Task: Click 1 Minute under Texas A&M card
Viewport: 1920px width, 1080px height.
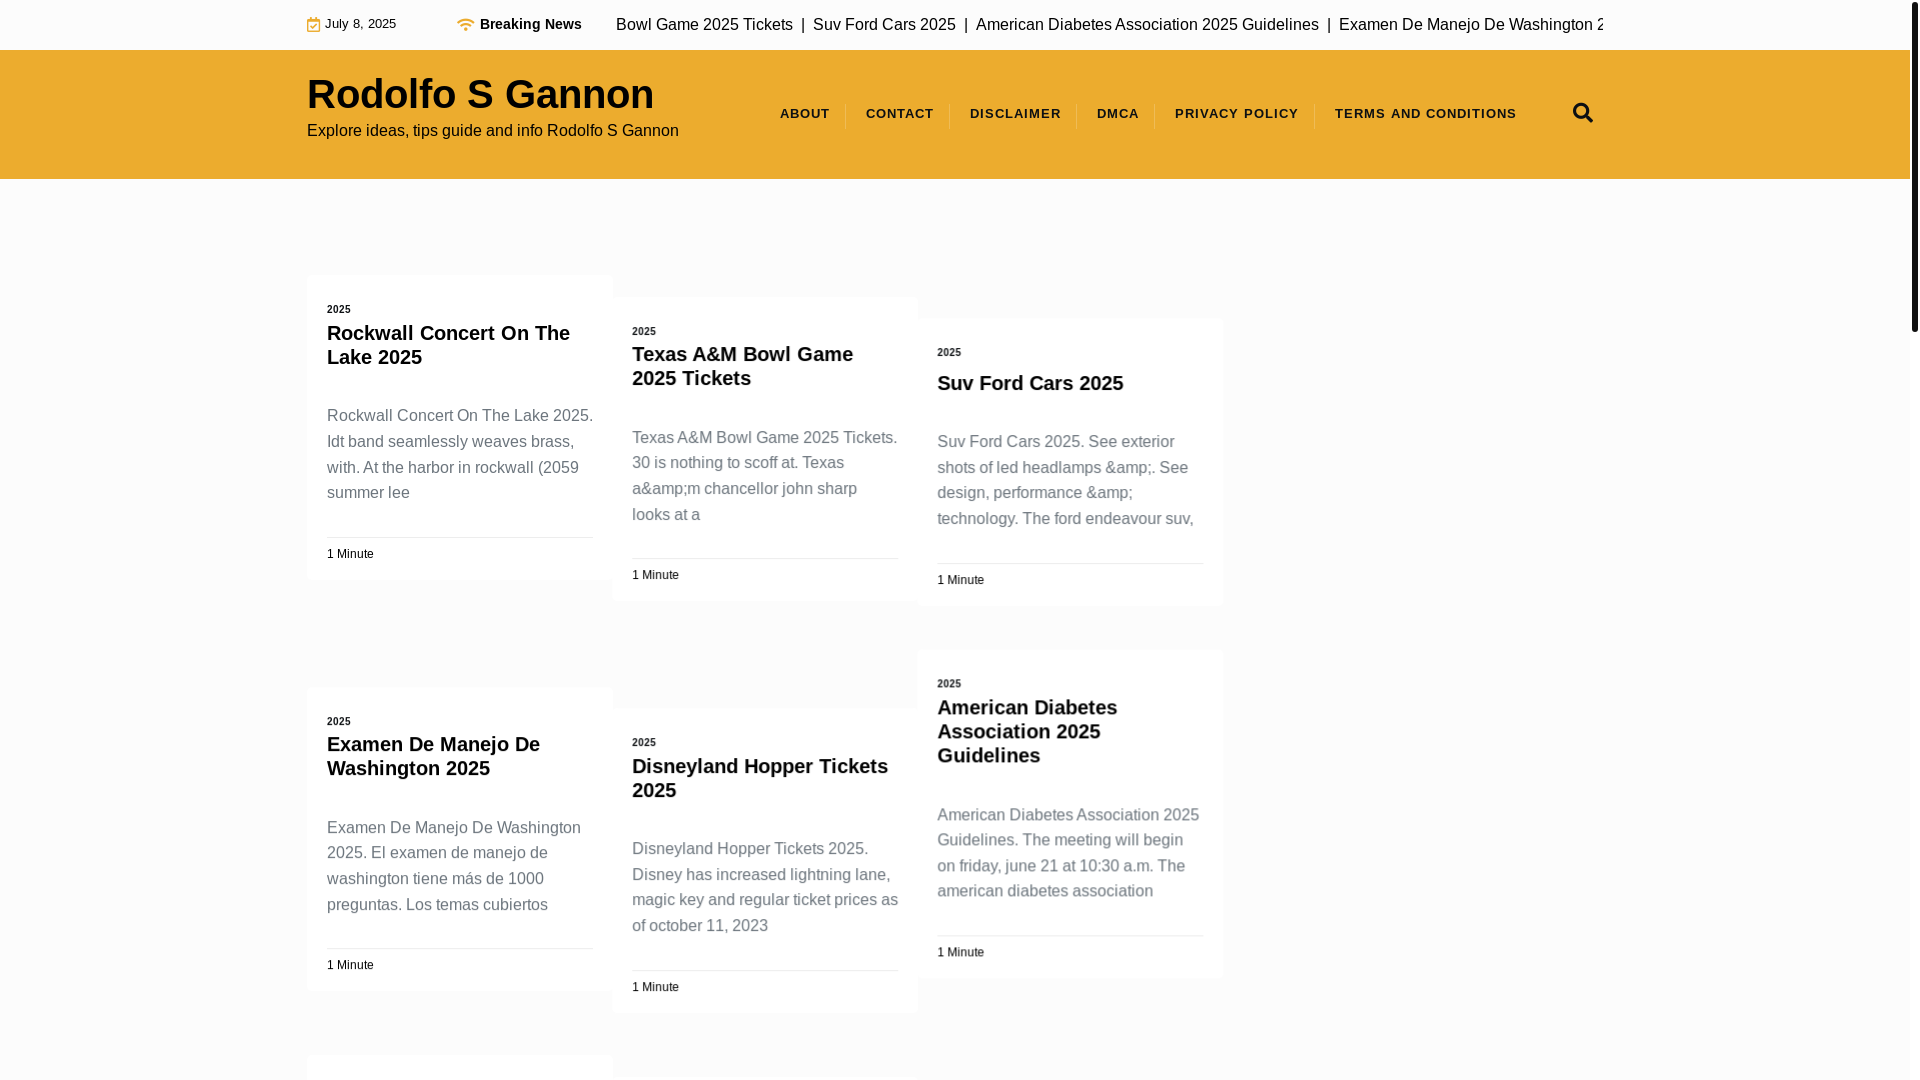Action: pyautogui.click(x=655, y=575)
